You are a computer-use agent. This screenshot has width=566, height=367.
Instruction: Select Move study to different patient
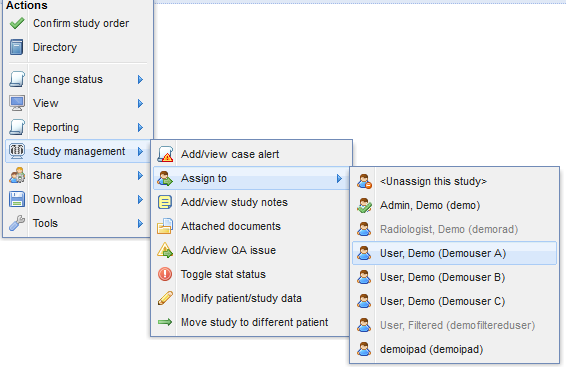click(251, 322)
